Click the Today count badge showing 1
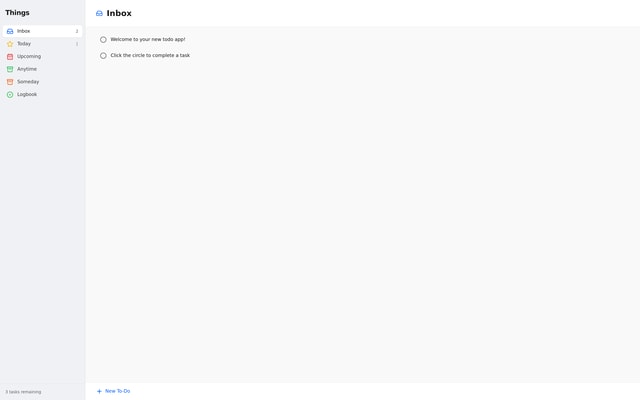The width and height of the screenshot is (640, 400). coord(77,44)
